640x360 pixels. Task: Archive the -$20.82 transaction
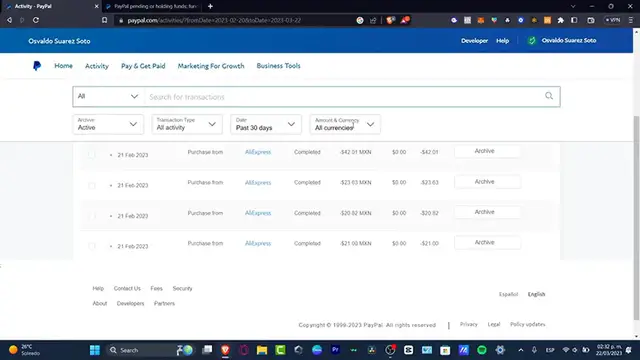[x=487, y=212]
